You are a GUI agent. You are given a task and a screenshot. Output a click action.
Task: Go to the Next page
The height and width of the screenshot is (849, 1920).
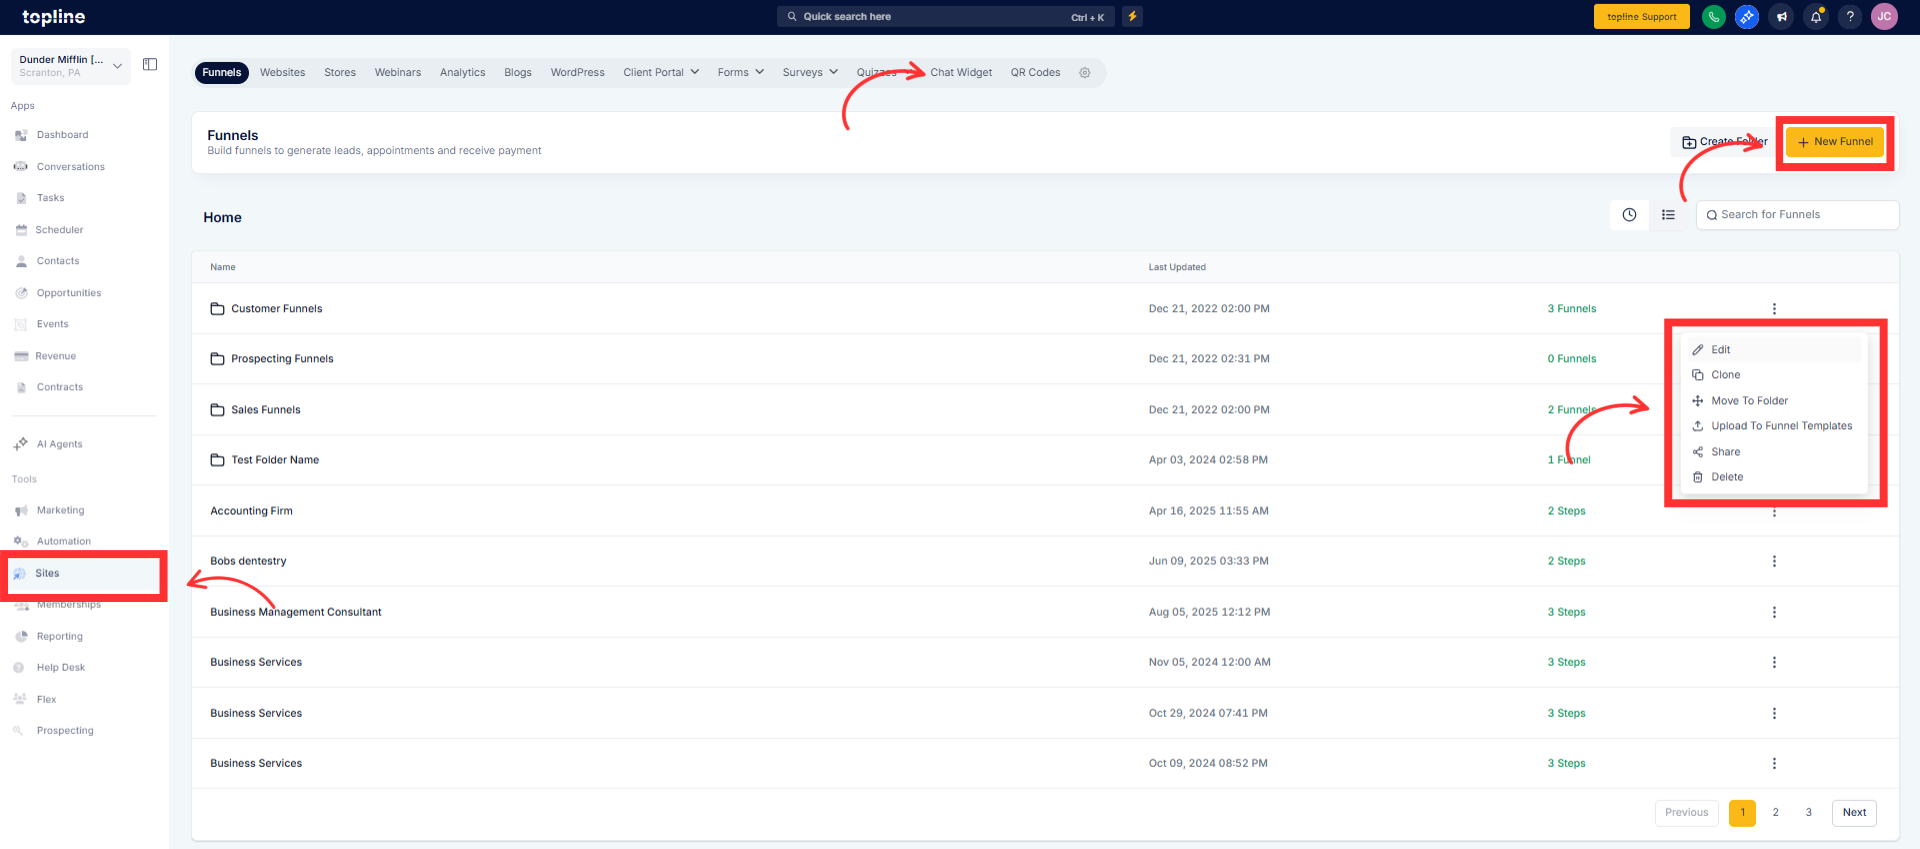pos(1854,813)
